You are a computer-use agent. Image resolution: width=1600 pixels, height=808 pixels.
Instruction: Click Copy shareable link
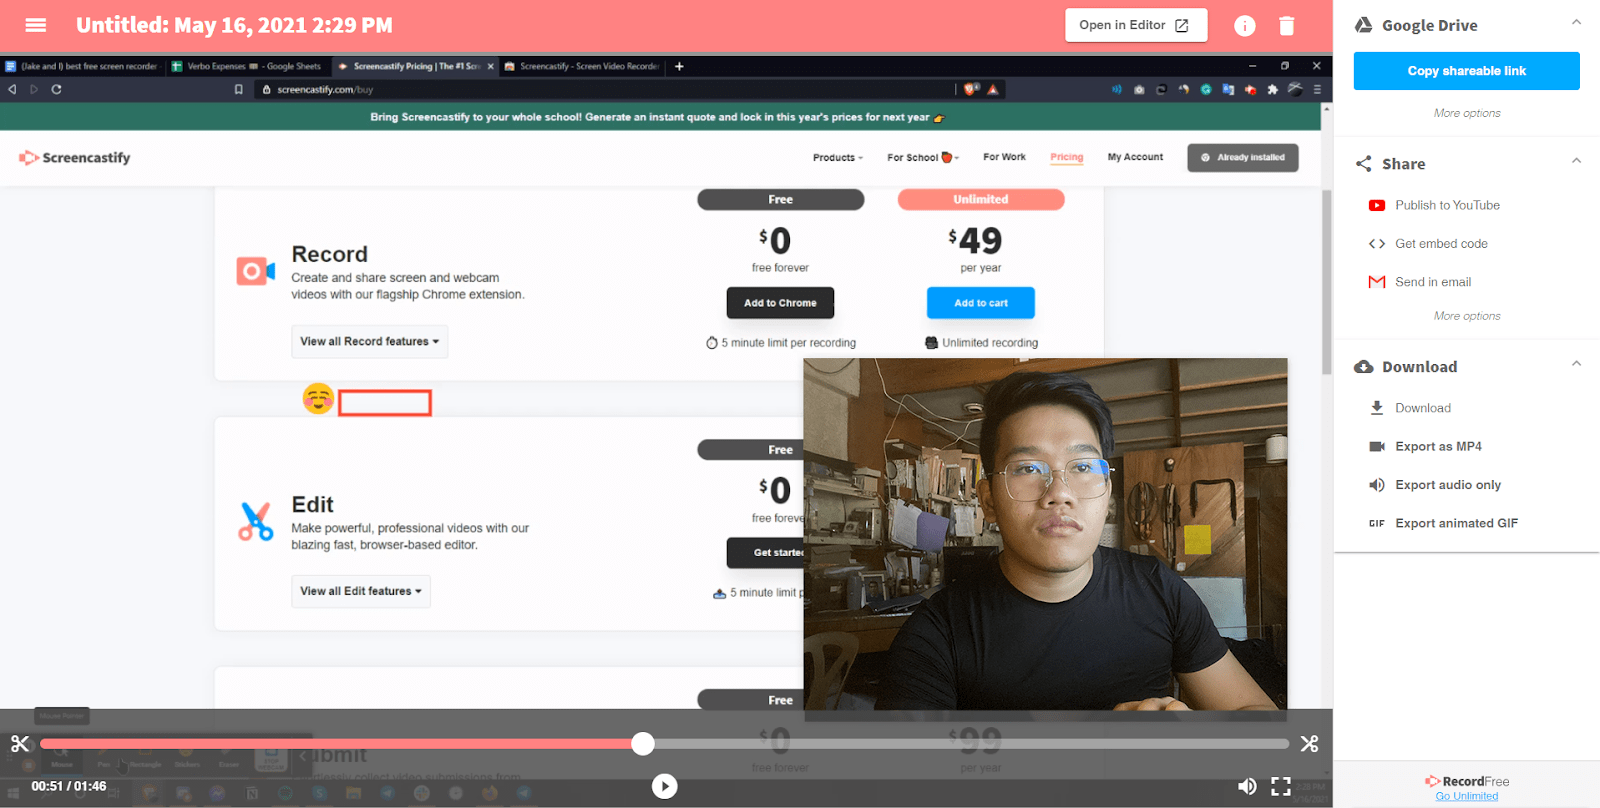(x=1466, y=71)
